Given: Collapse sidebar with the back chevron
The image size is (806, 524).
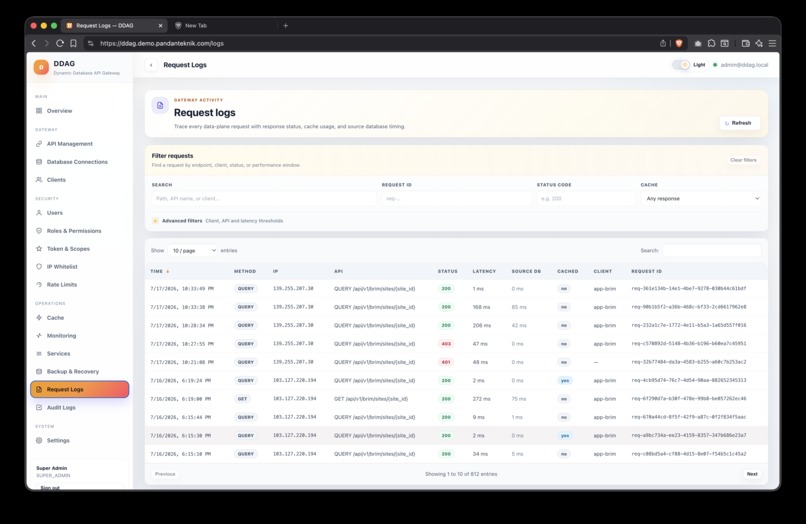Looking at the screenshot, I should (x=151, y=65).
